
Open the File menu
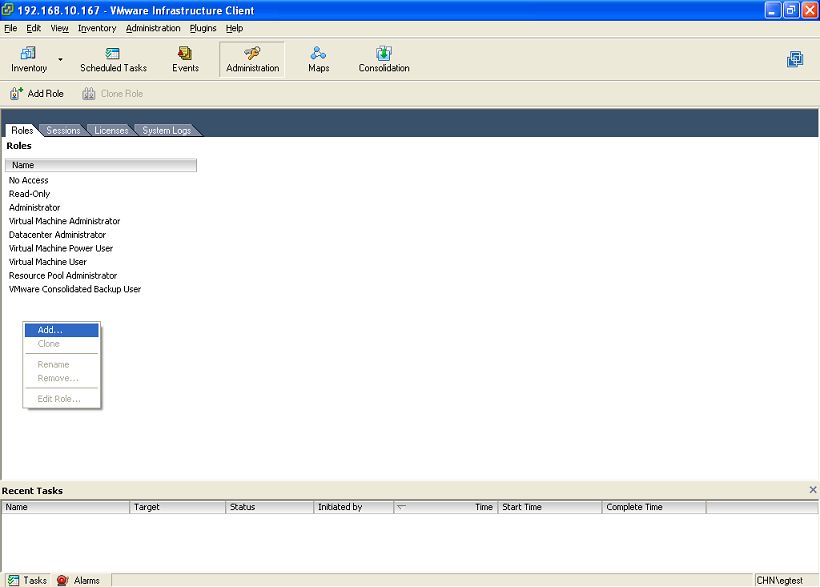point(10,28)
